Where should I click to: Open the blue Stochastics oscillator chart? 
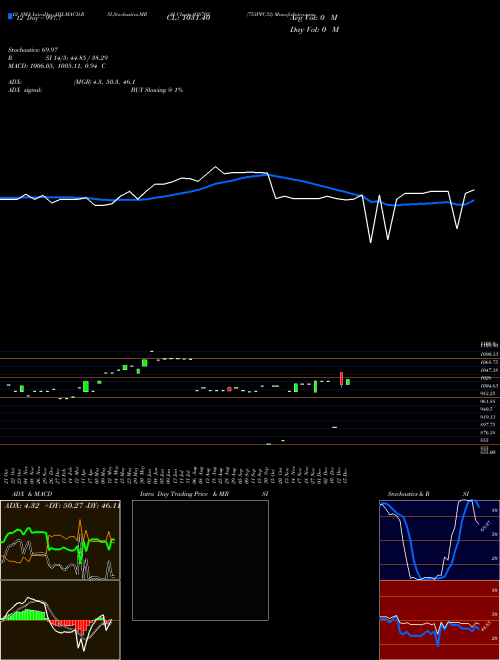[439, 540]
